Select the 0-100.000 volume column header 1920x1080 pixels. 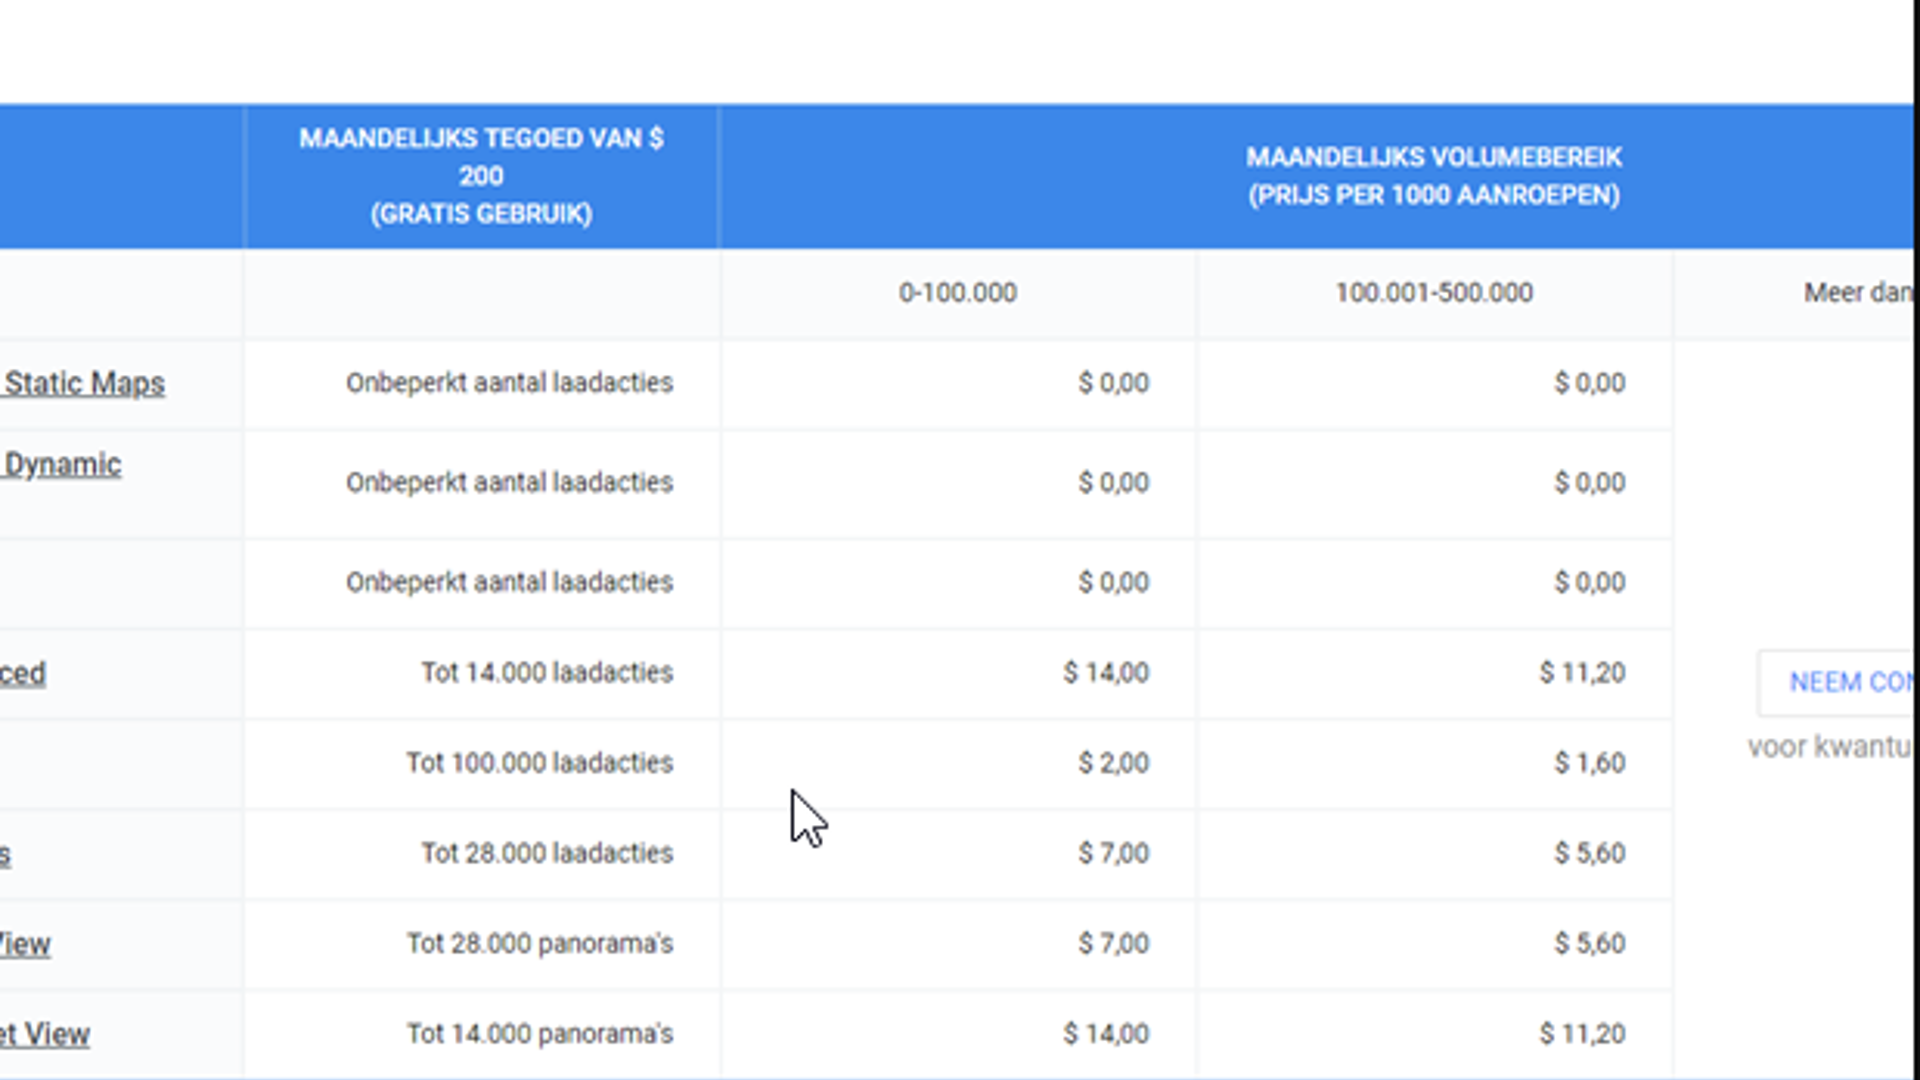[x=957, y=292]
